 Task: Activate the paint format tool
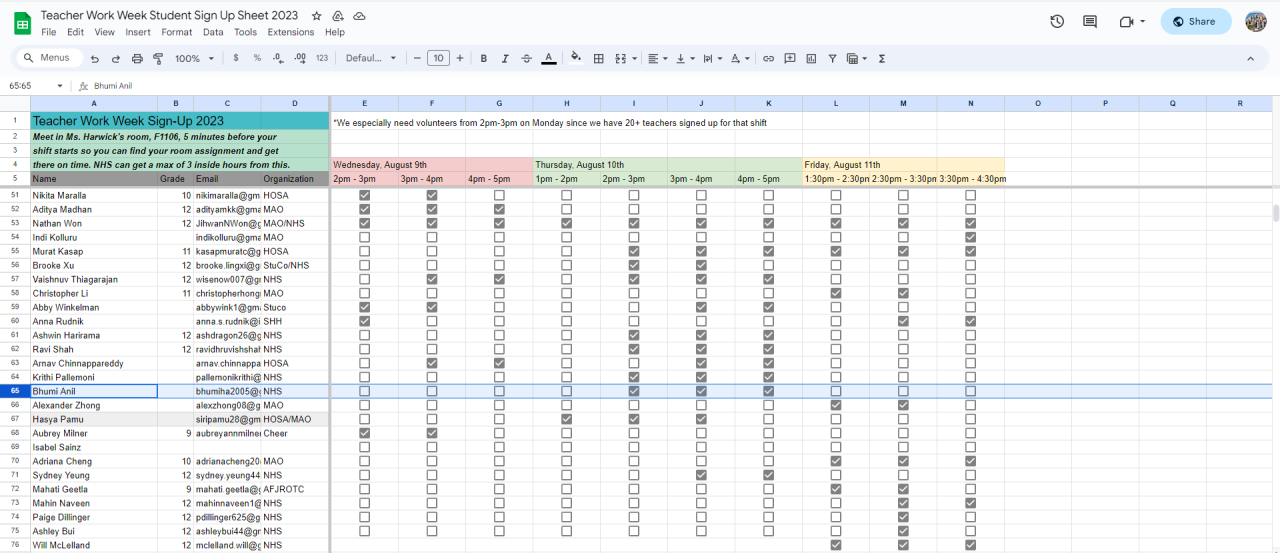pos(158,59)
